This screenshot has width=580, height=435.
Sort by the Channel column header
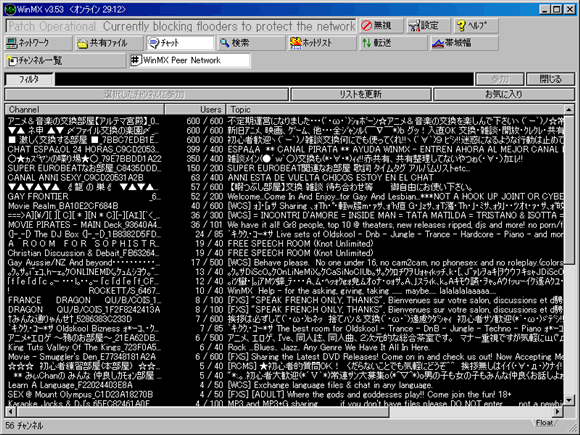(x=84, y=109)
